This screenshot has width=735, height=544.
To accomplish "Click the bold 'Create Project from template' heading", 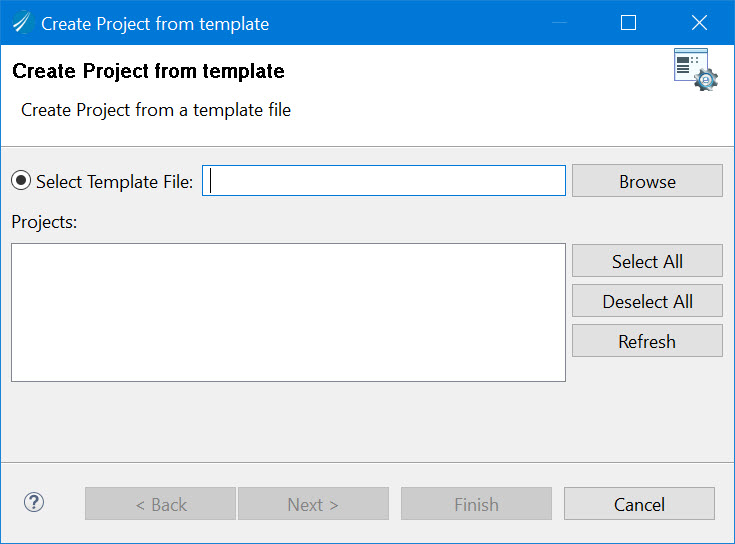I will pyautogui.click(x=149, y=71).
